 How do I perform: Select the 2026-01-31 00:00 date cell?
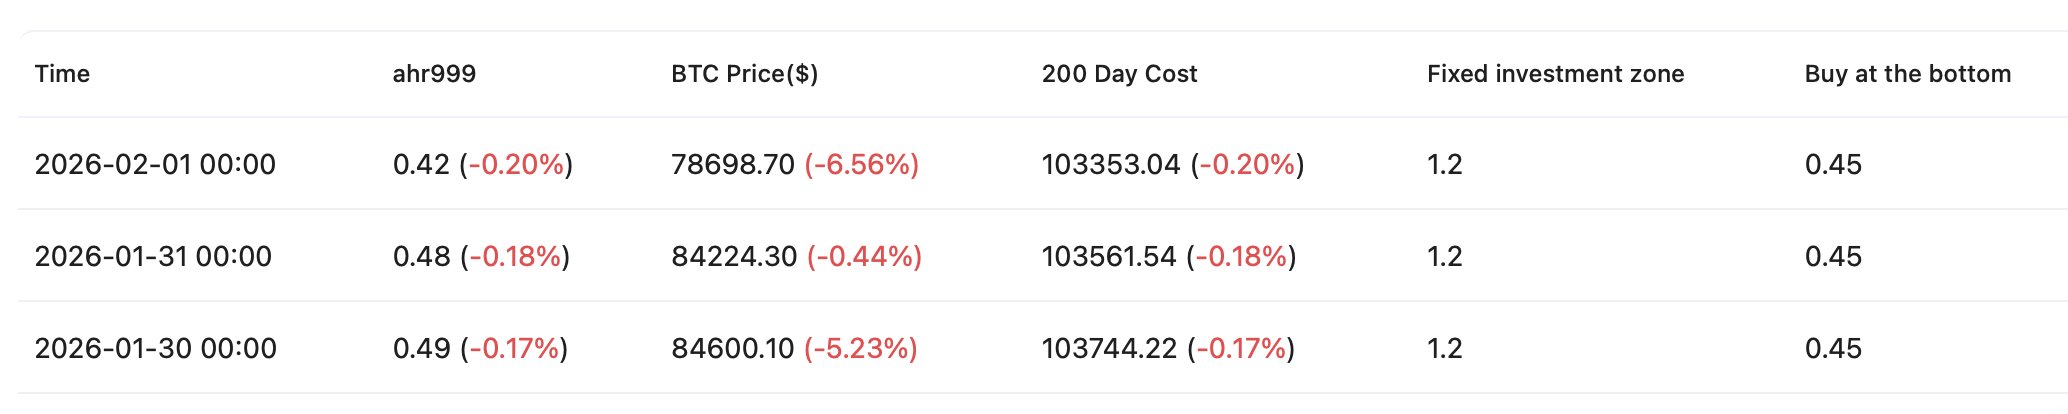(x=153, y=256)
